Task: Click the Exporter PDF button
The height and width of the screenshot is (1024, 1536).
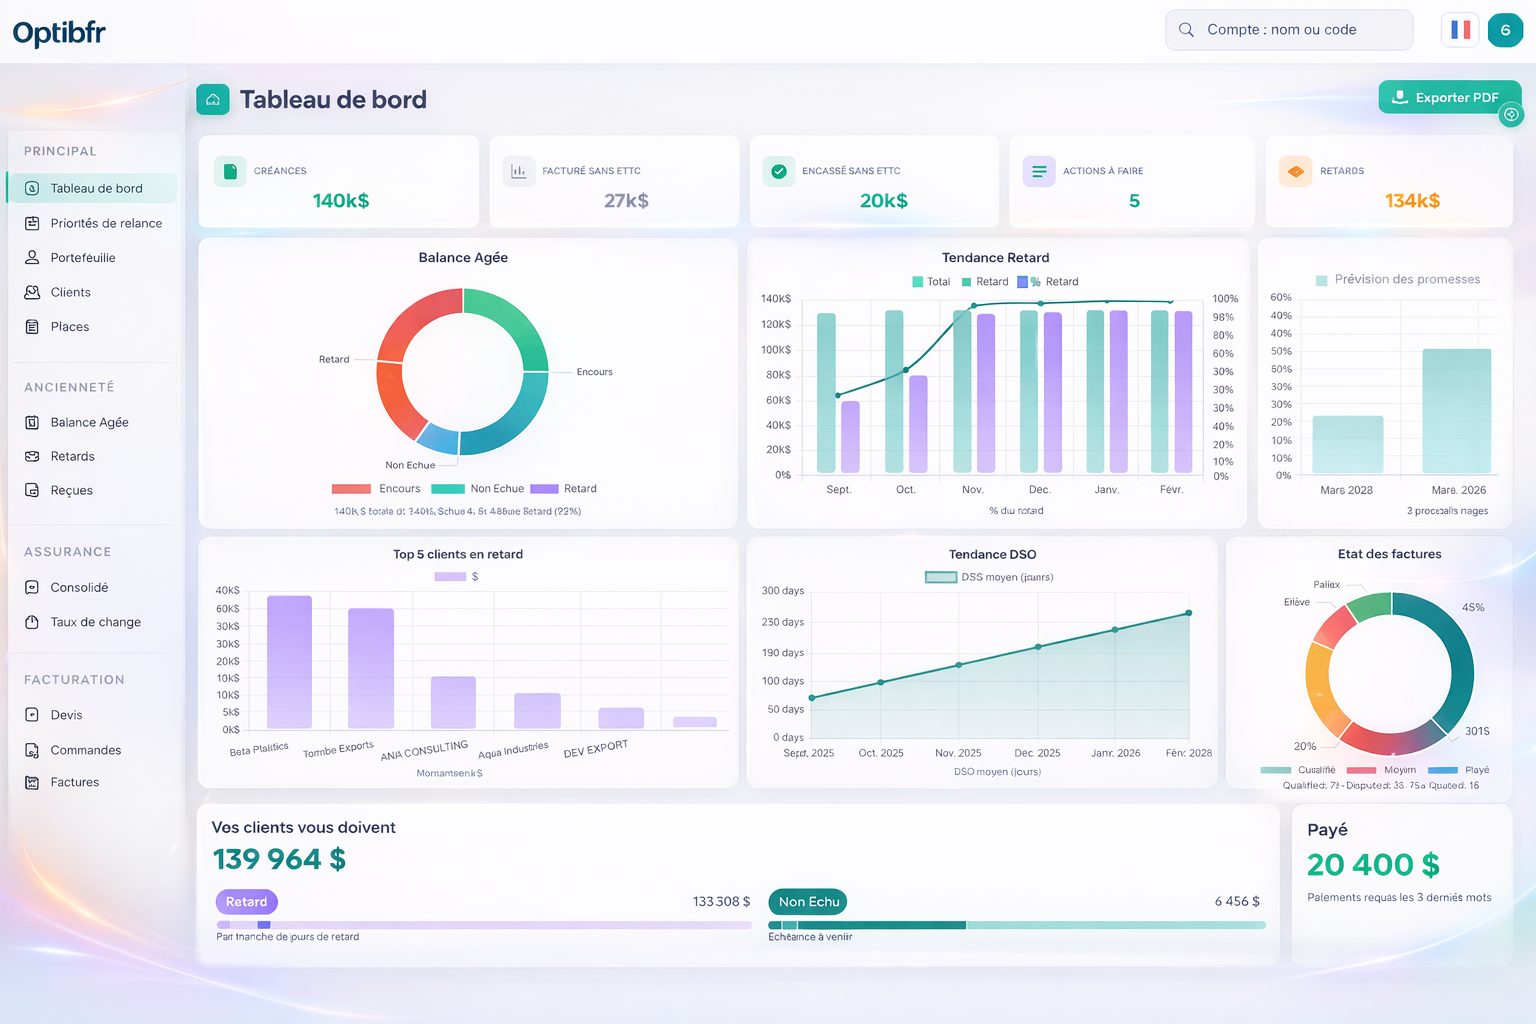Action: [x=1449, y=97]
